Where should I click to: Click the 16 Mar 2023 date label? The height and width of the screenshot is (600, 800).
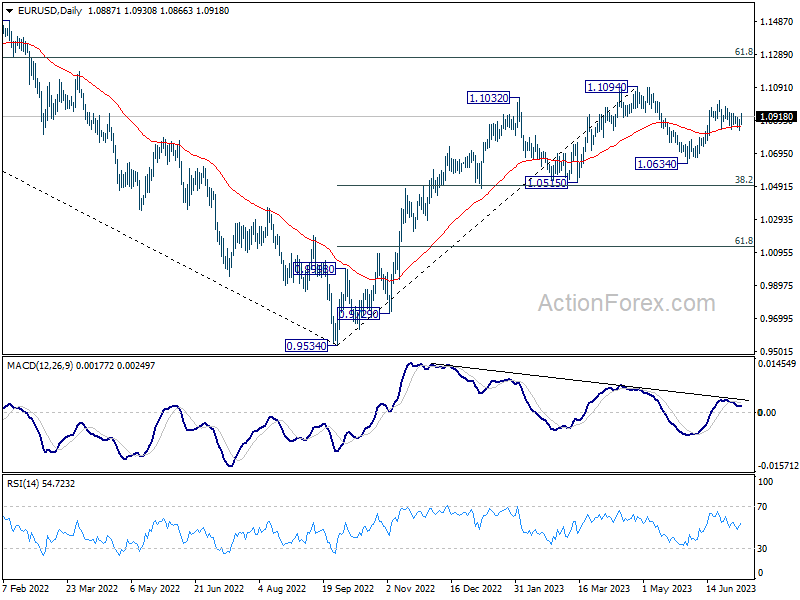point(605,589)
